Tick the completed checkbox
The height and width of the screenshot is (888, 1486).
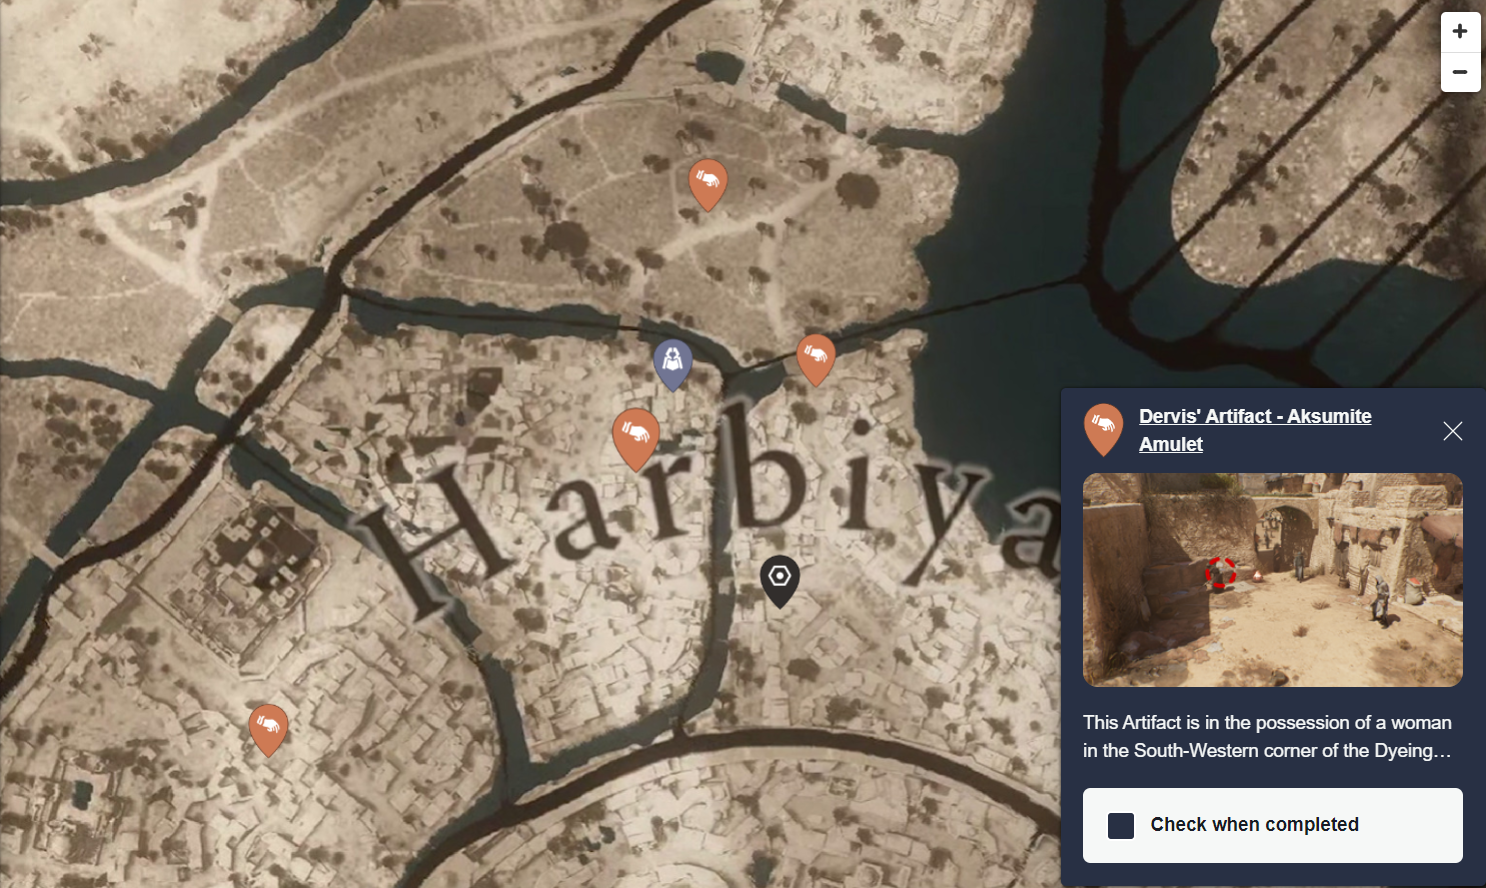pos(1121,825)
